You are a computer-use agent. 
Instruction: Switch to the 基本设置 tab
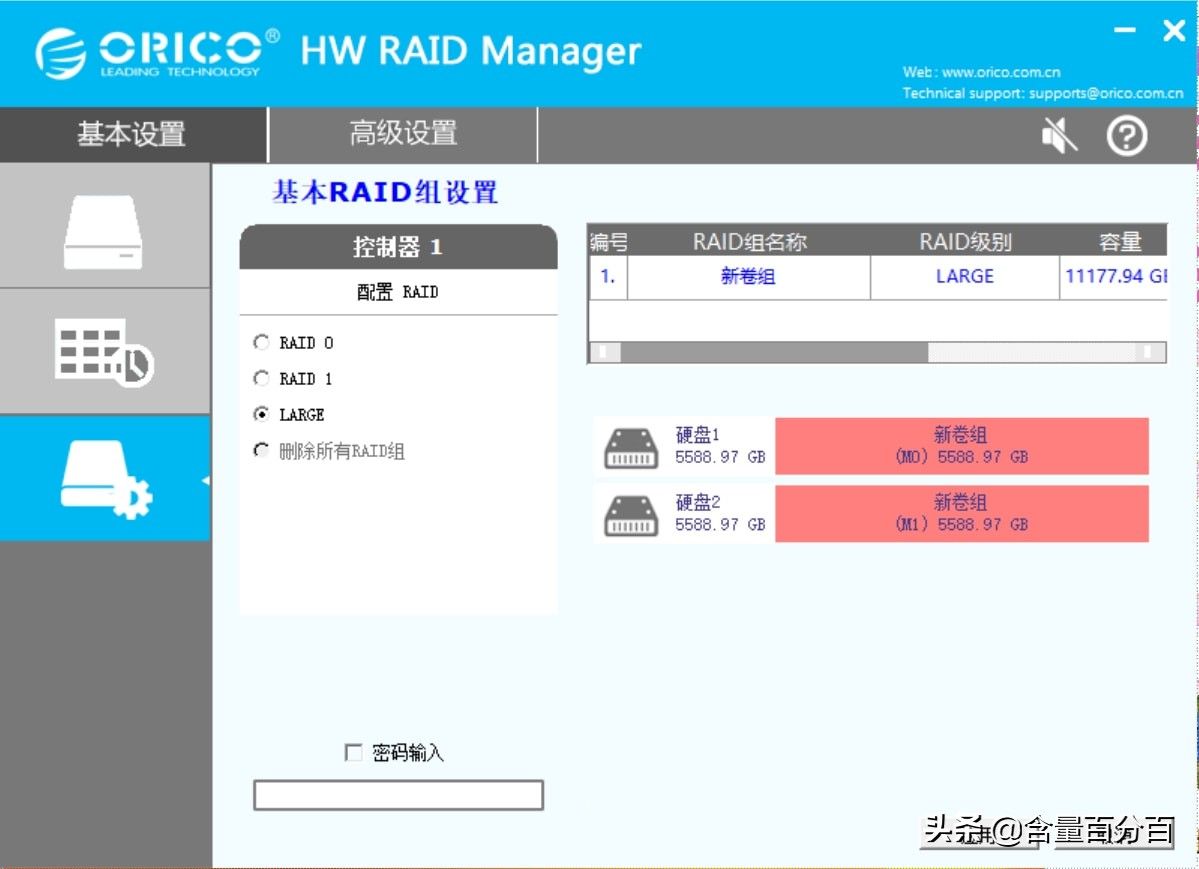133,134
